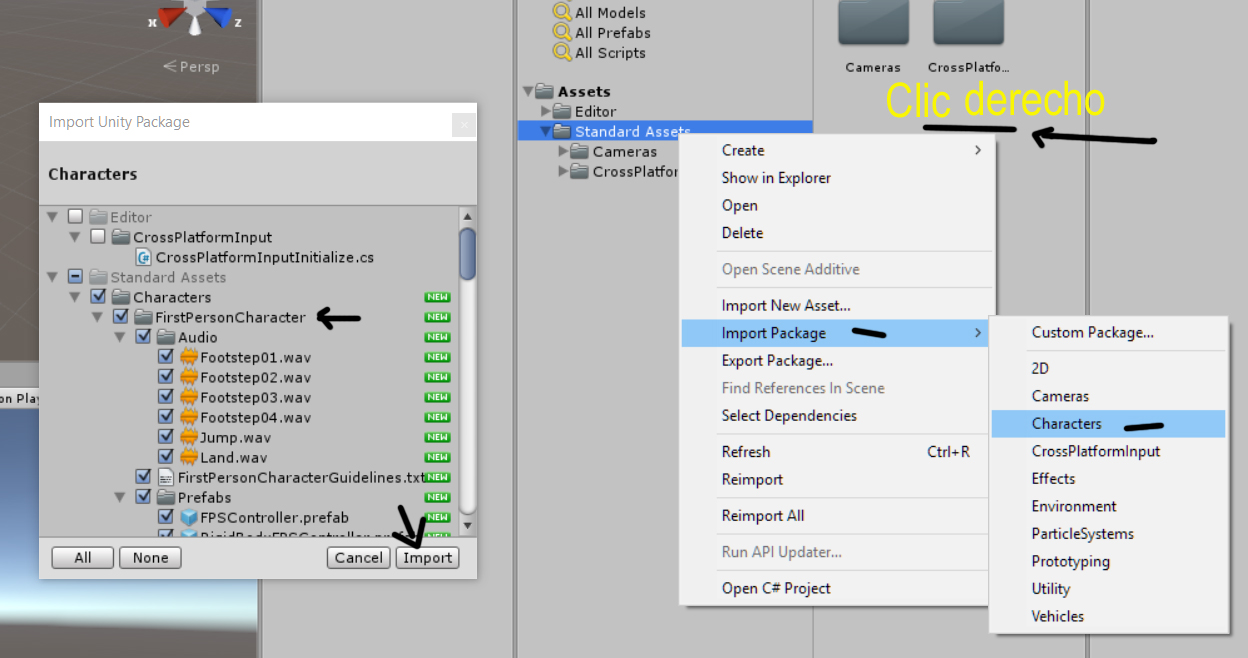Click the Editor folder icon under Assets
This screenshot has width=1248, height=658.
(x=563, y=111)
